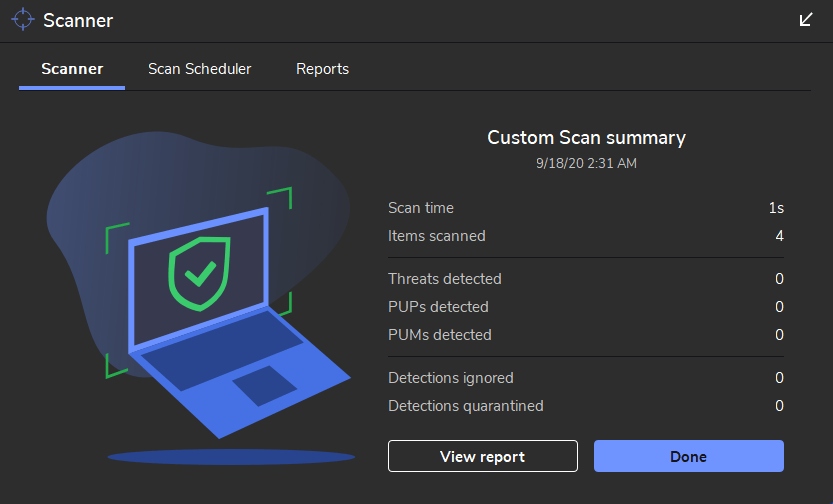The image size is (833, 504).
Task: Click the scan date 9/18/20 2:31 AM
Action: pos(586,162)
